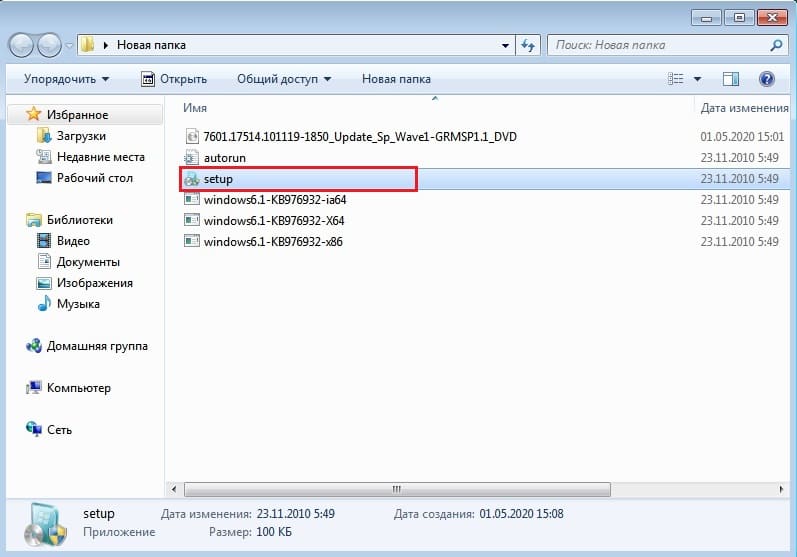The height and width of the screenshot is (557, 797).
Task: Click the Forward navigation arrow button
Action: (50, 45)
